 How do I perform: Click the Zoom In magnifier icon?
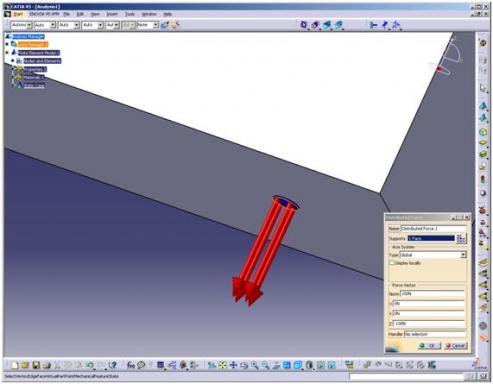(x=255, y=365)
